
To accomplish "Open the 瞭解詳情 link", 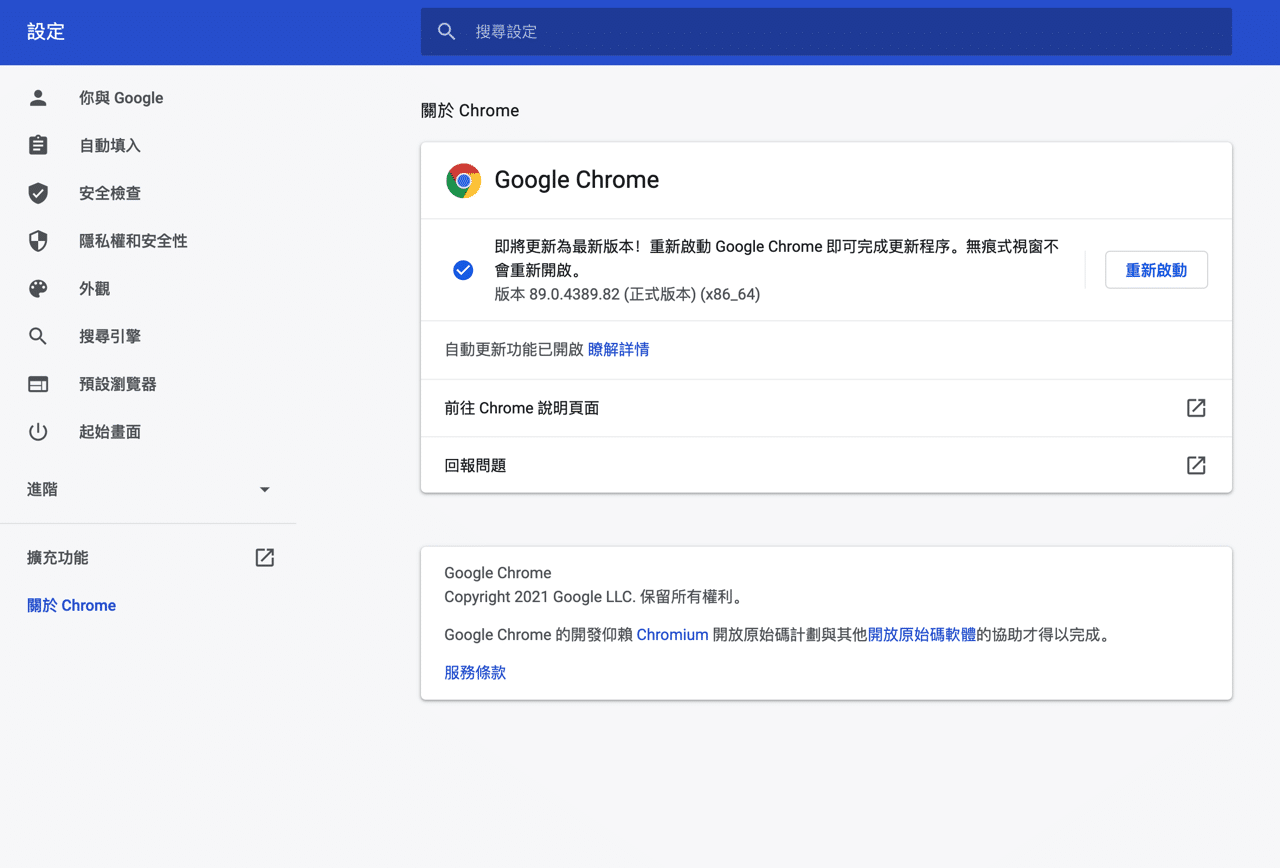I will click(618, 349).
